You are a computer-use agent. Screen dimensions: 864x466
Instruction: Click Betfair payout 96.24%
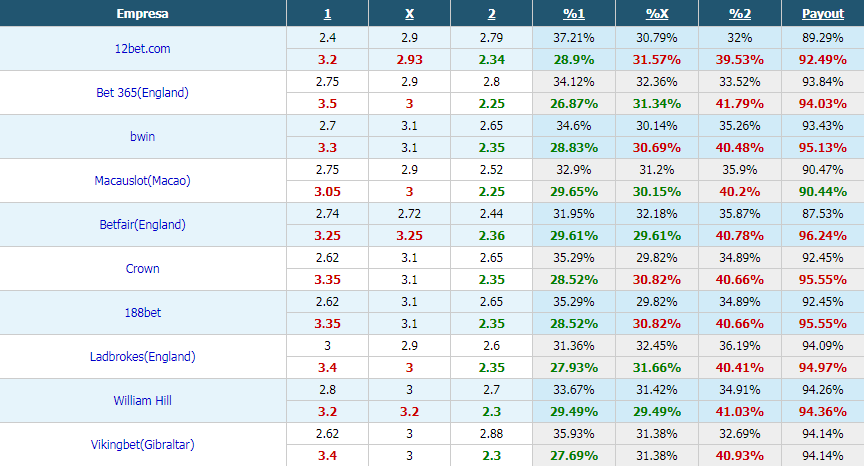[x=823, y=236]
